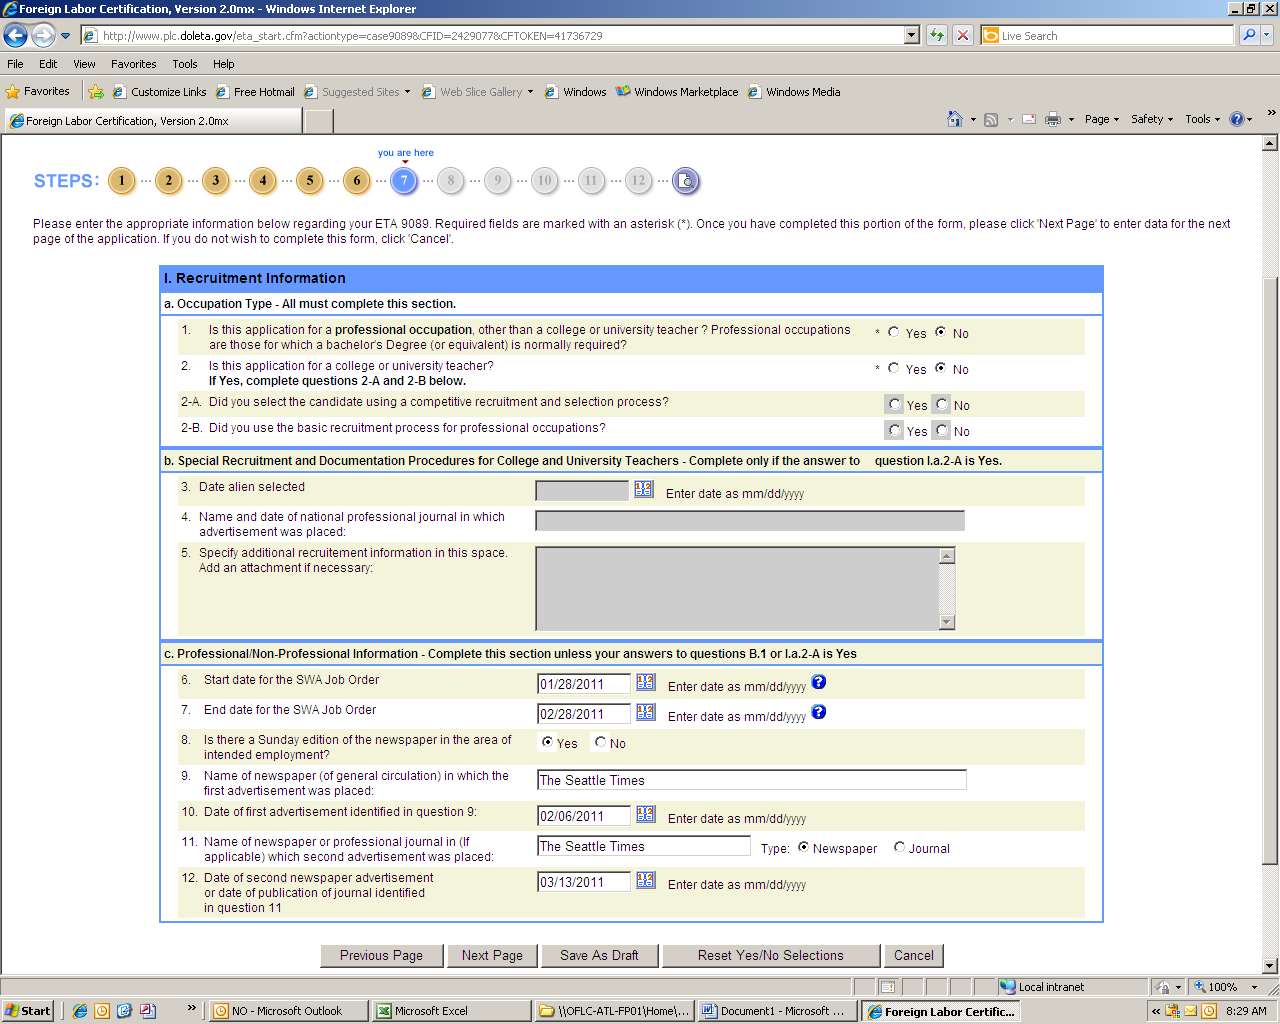Click the Home toolbar icon
1280x1024 pixels.
point(955,119)
